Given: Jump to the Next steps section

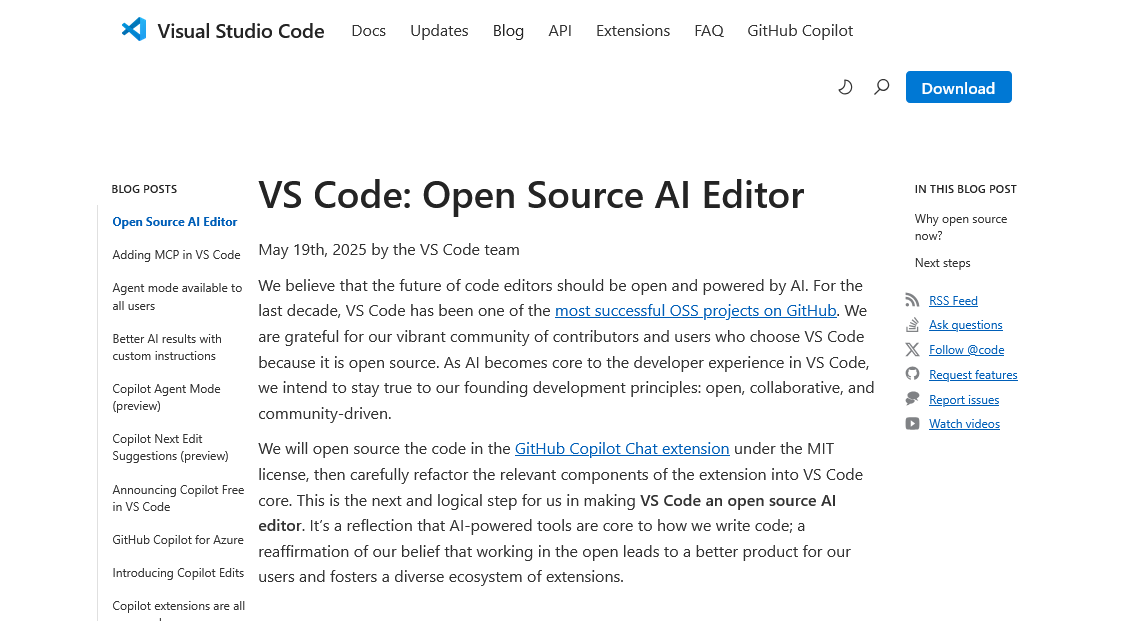Looking at the screenshot, I should (x=942, y=263).
